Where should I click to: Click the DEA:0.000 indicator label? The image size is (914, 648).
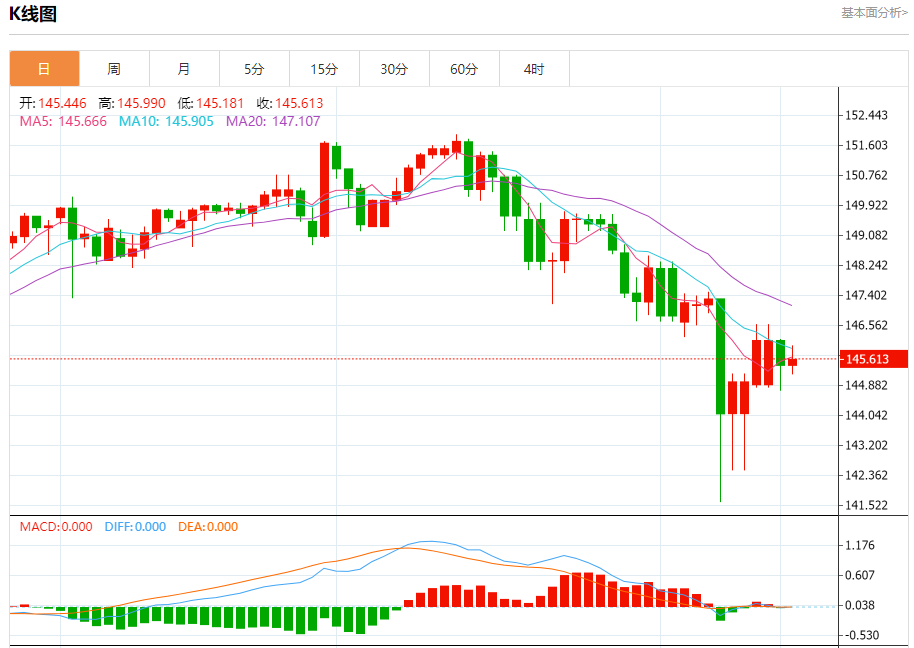pyautogui.click(x=208, y=527)
